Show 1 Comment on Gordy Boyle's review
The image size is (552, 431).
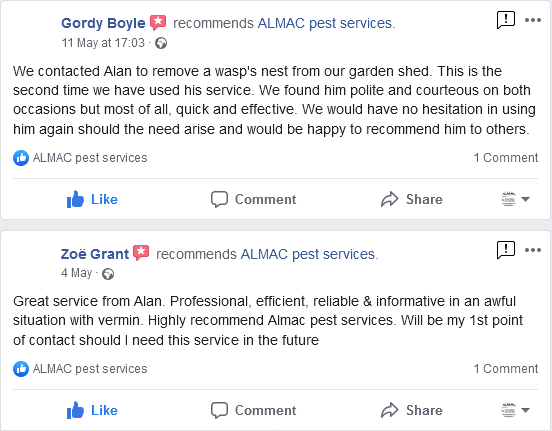point(506,158)
